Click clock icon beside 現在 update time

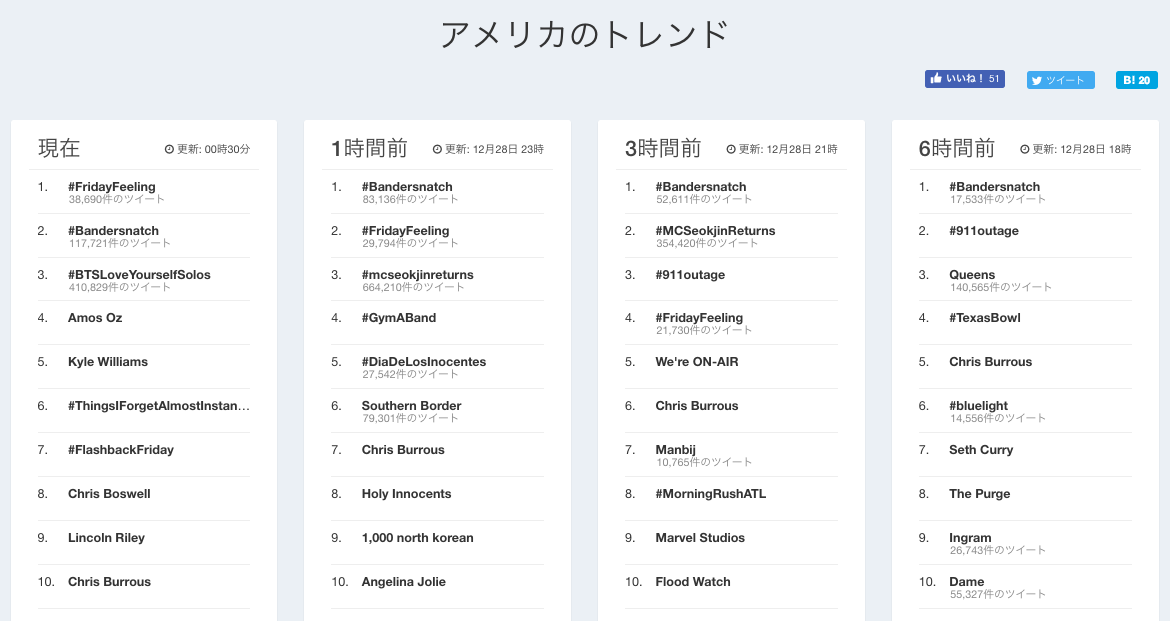169,149
